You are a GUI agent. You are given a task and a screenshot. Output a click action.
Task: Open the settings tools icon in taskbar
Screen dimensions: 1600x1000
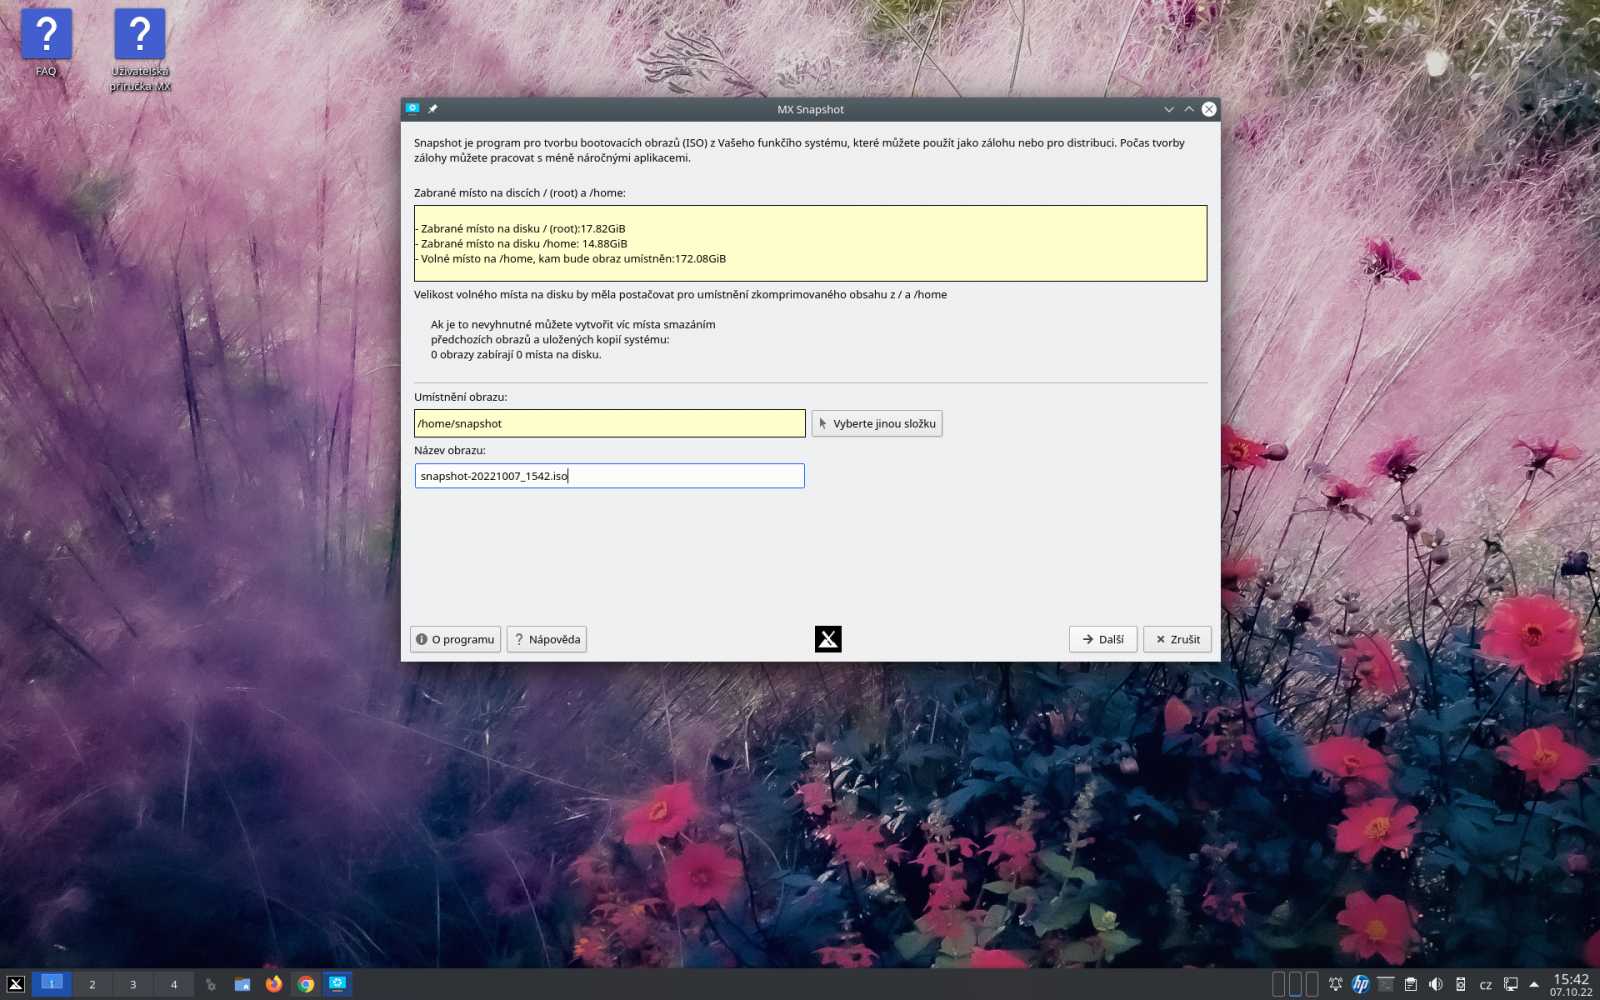click(x=210, y=984)
